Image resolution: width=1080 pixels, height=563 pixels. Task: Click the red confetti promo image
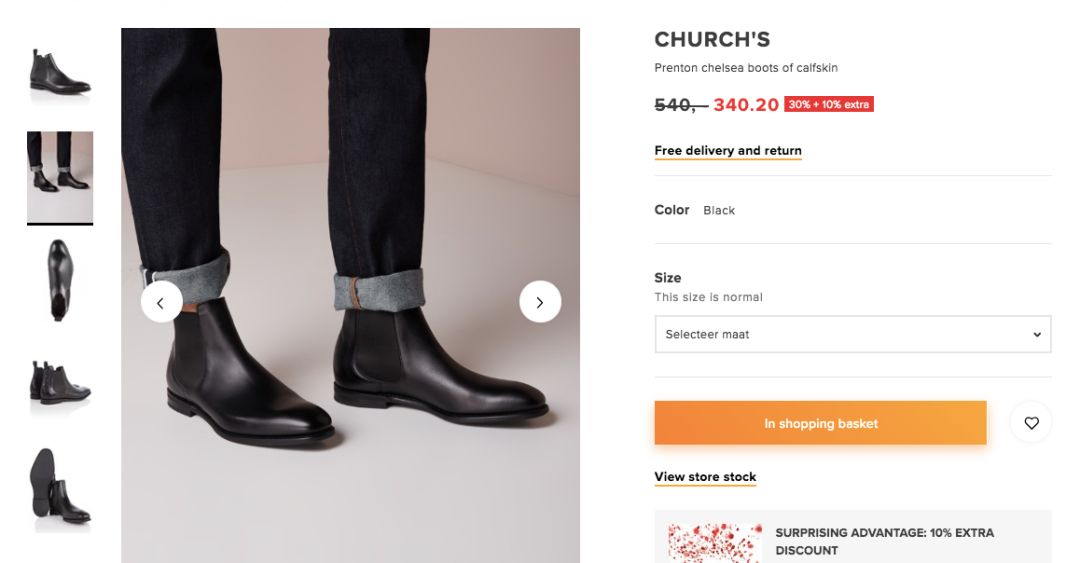pyautogui.click(x=714, y=542)
